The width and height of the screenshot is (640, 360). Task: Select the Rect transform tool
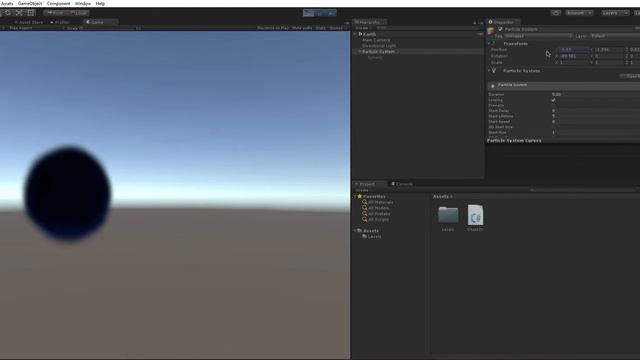pos(31,13)
